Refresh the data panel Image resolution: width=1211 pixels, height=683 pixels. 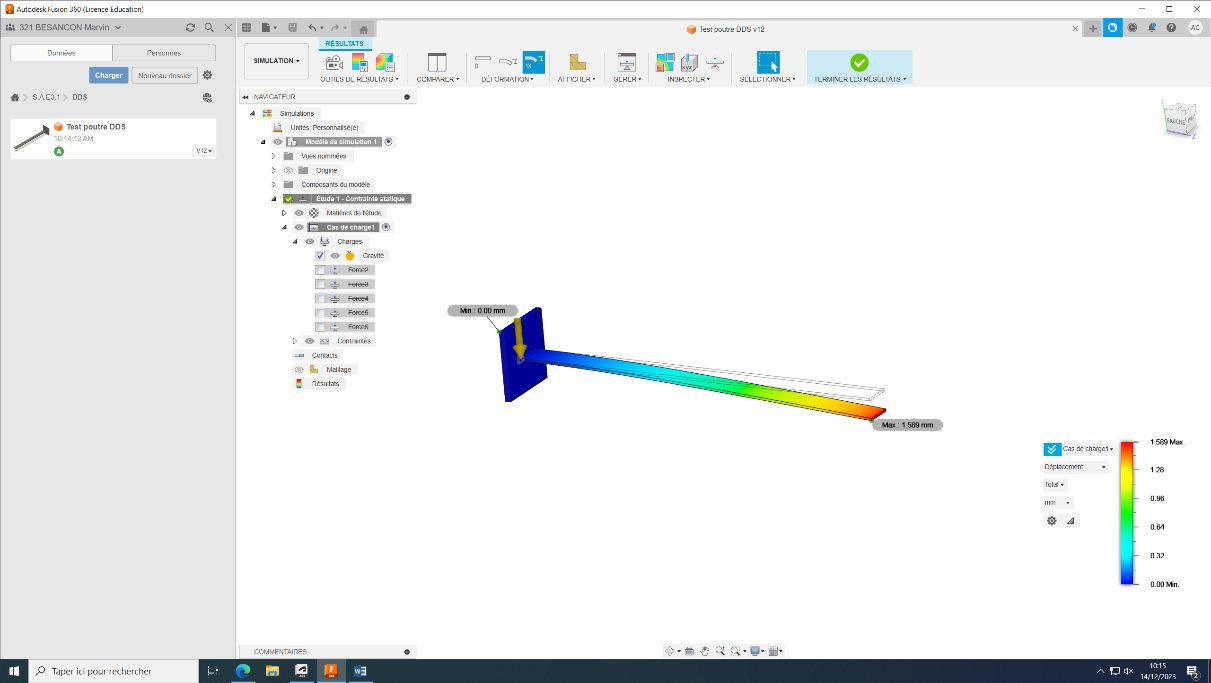tap(190, 28)
